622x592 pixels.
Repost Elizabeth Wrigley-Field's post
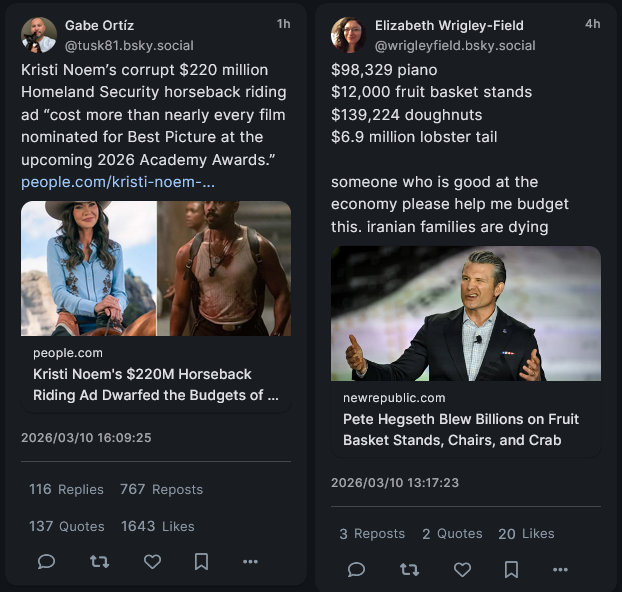409,570
